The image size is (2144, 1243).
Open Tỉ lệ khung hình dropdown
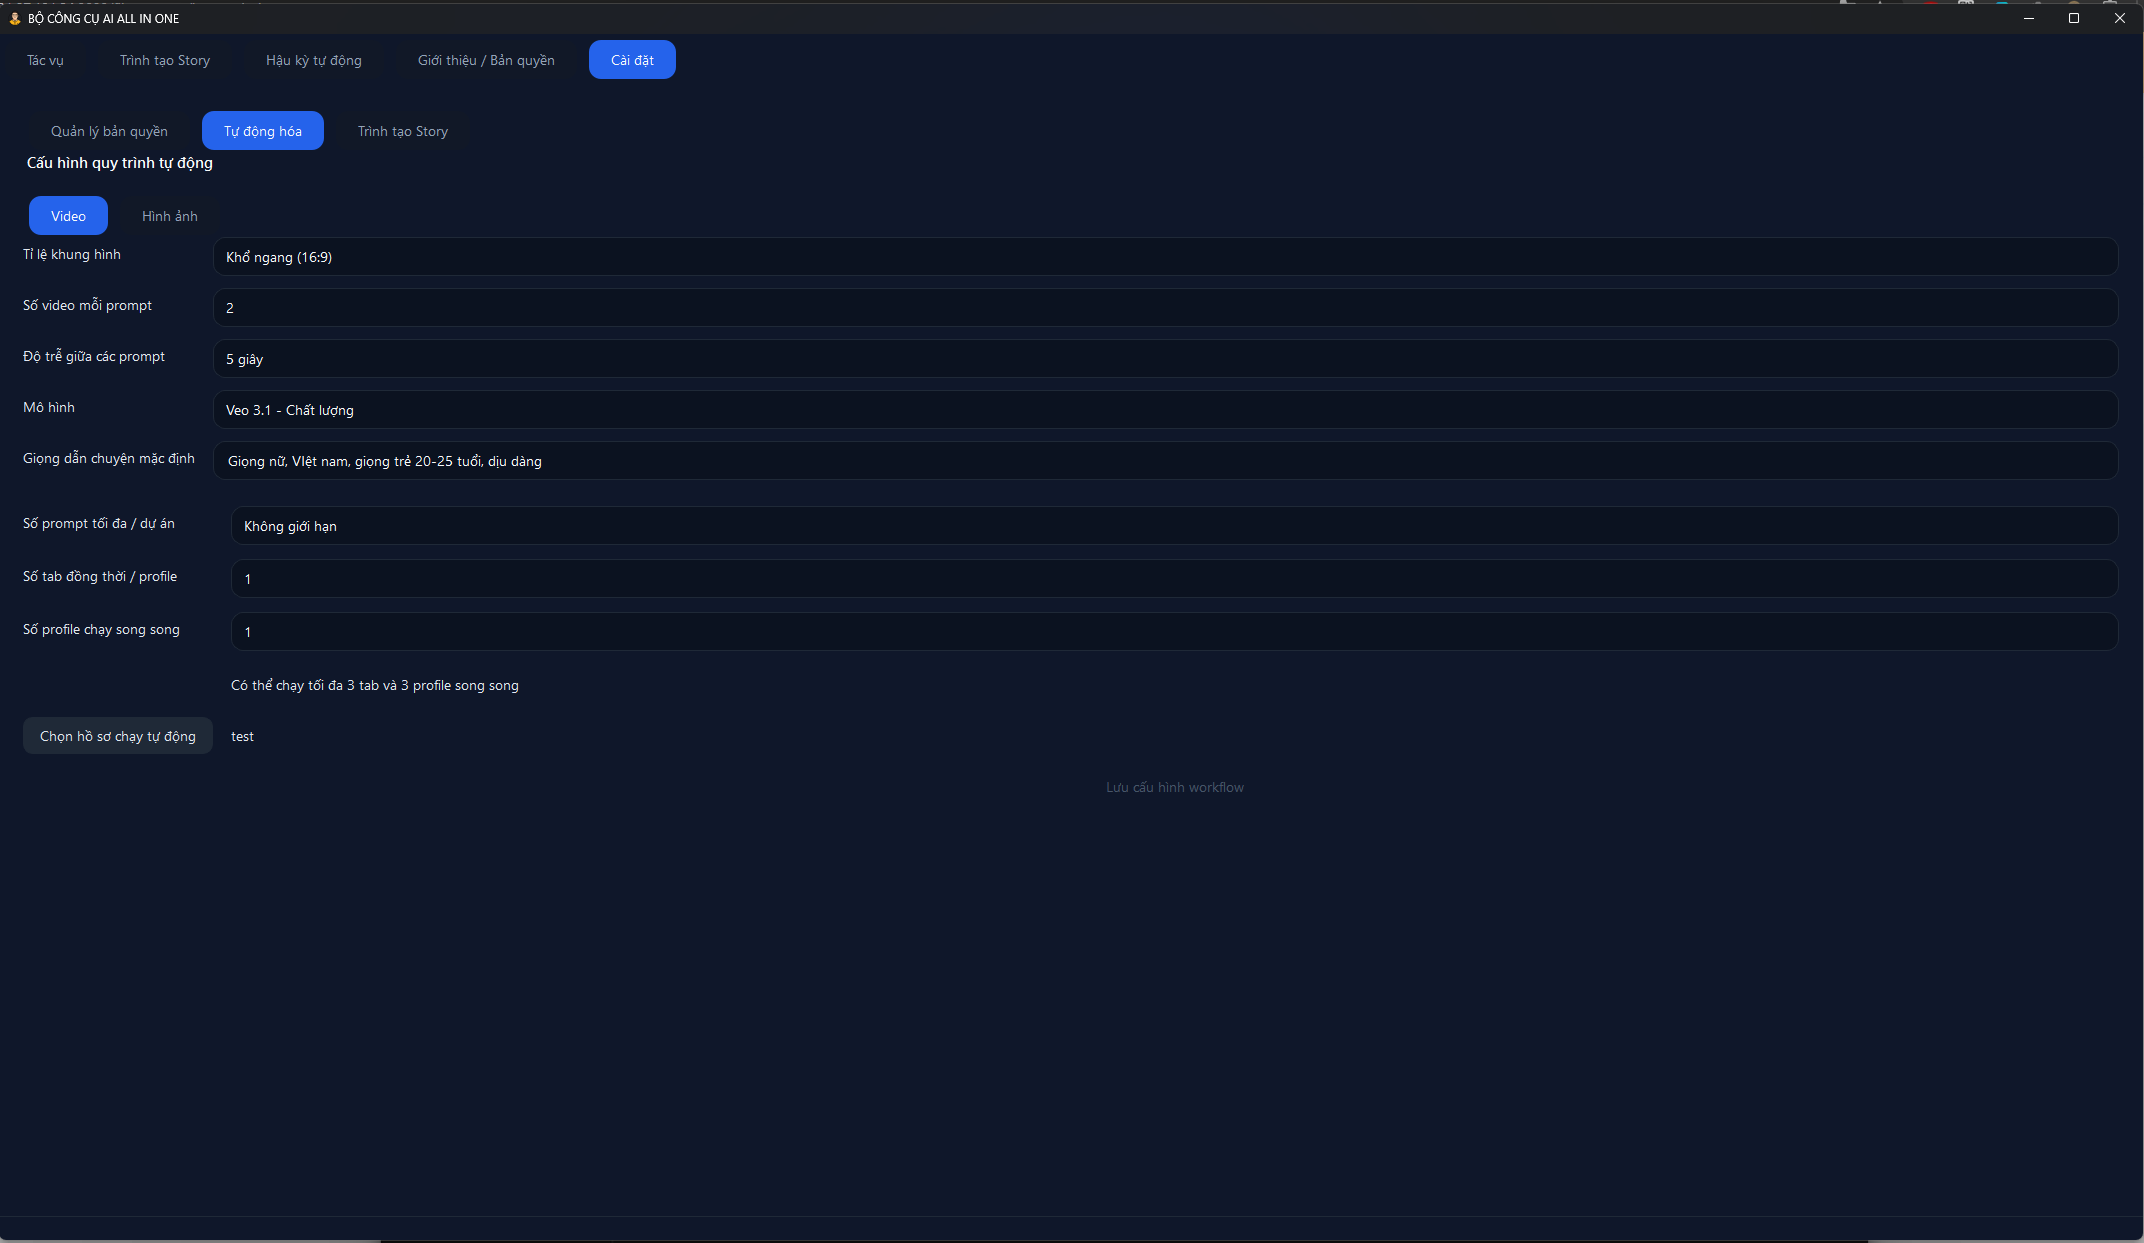[x=1165, y=257]
